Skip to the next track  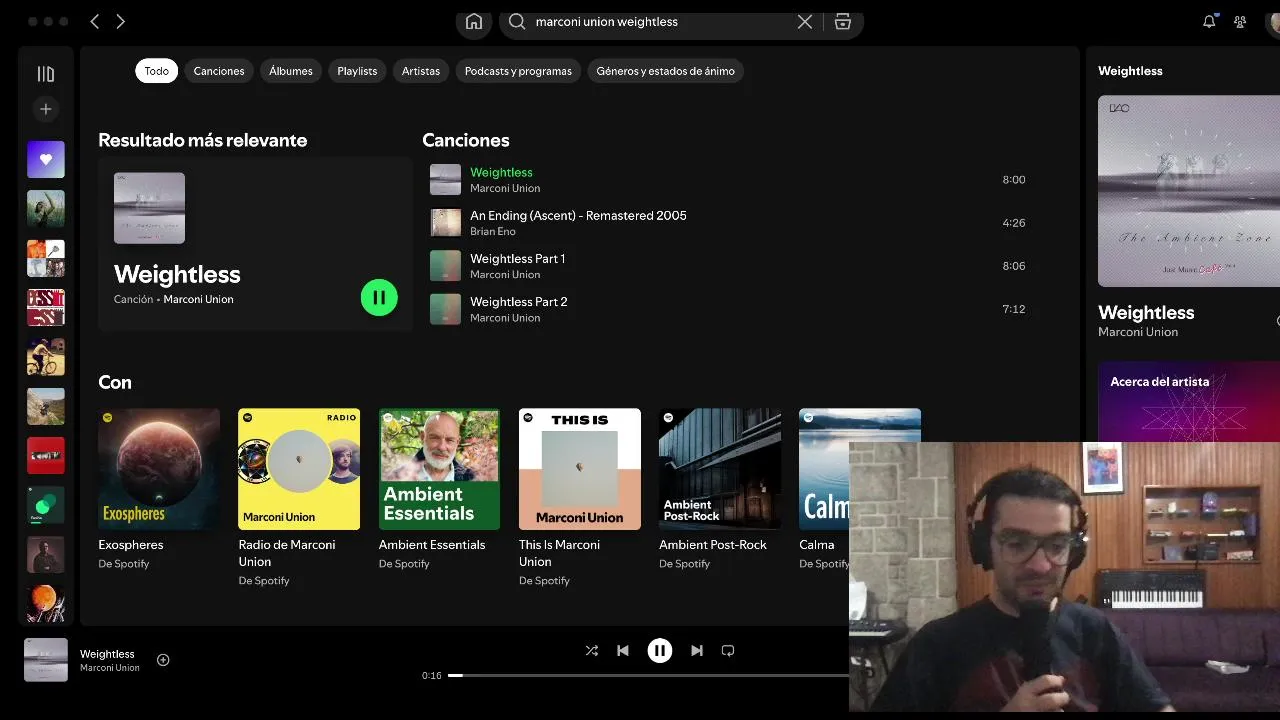coord(697,651)
